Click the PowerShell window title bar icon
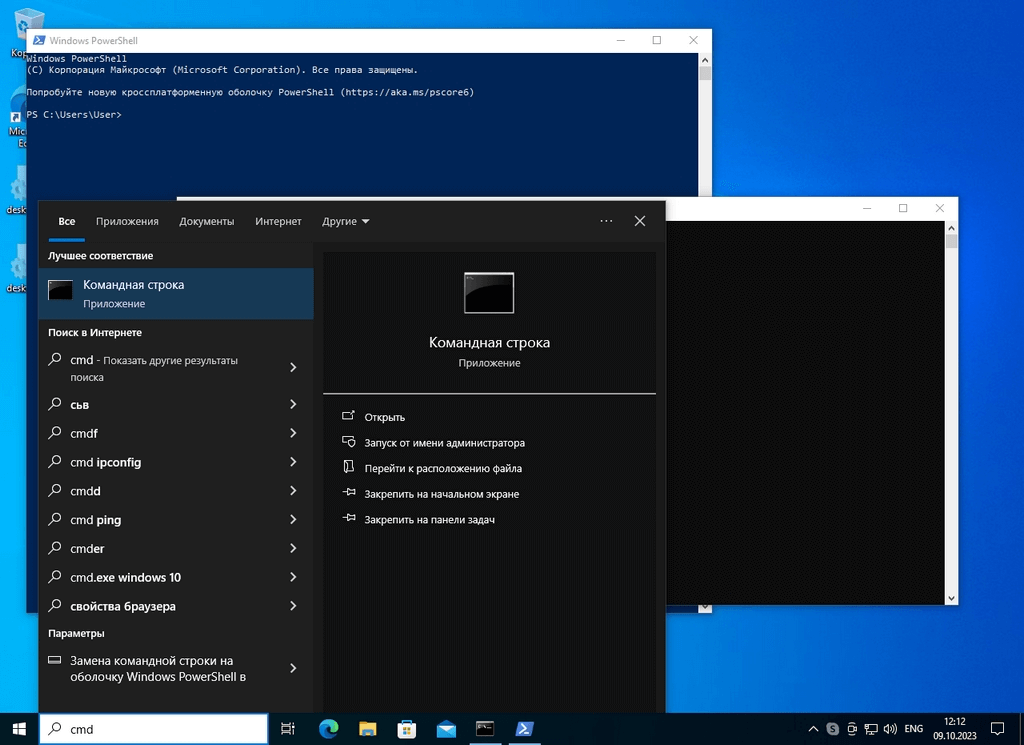The width and height of the screenshot is (1024, 745). 39,40
